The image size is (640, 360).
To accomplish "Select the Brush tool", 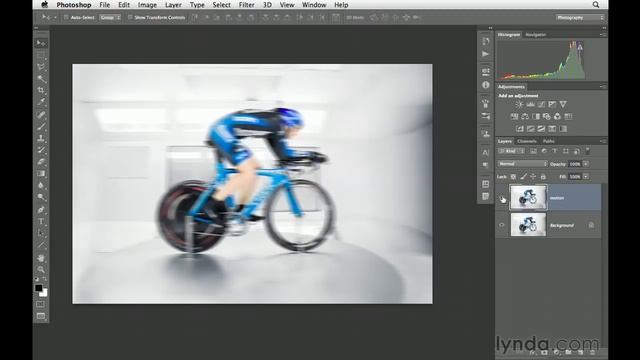I will [x=41, y=126].
